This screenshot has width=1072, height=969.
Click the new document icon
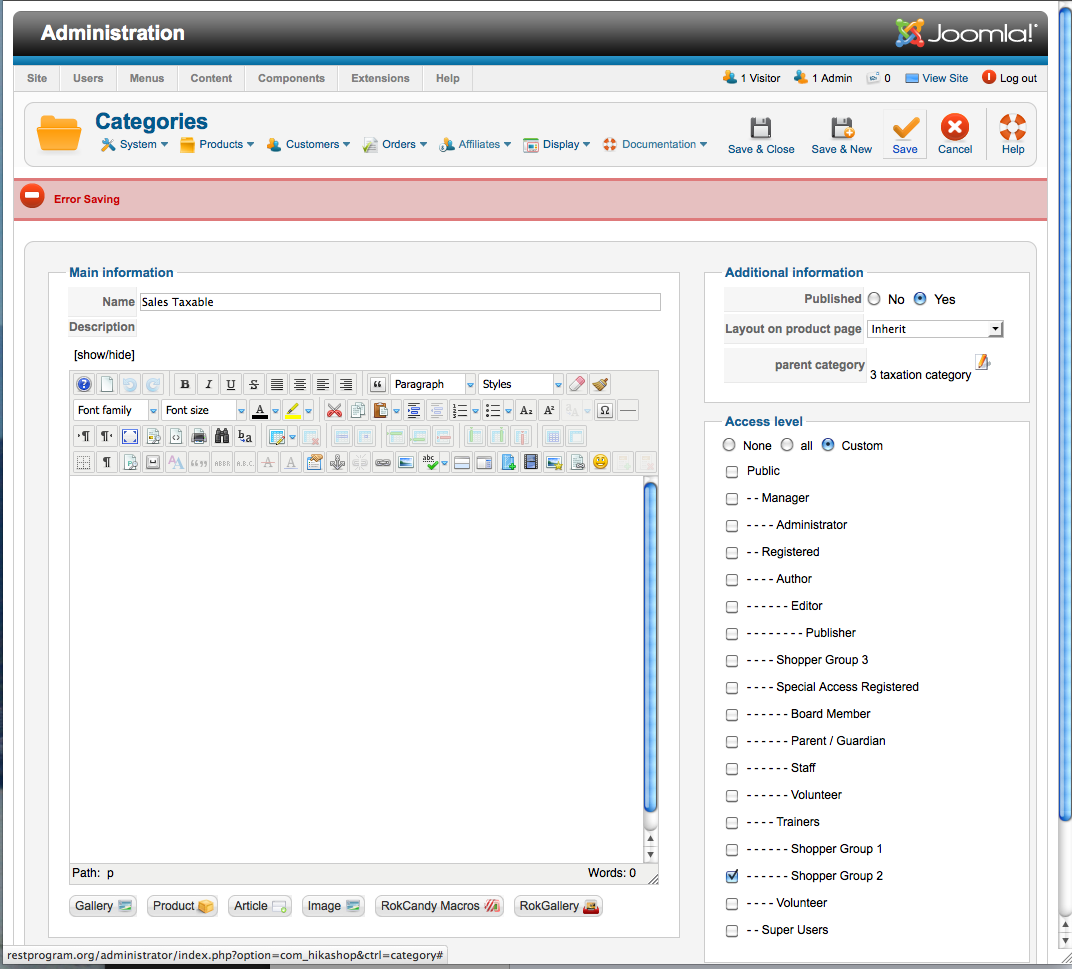click(107, 384)
